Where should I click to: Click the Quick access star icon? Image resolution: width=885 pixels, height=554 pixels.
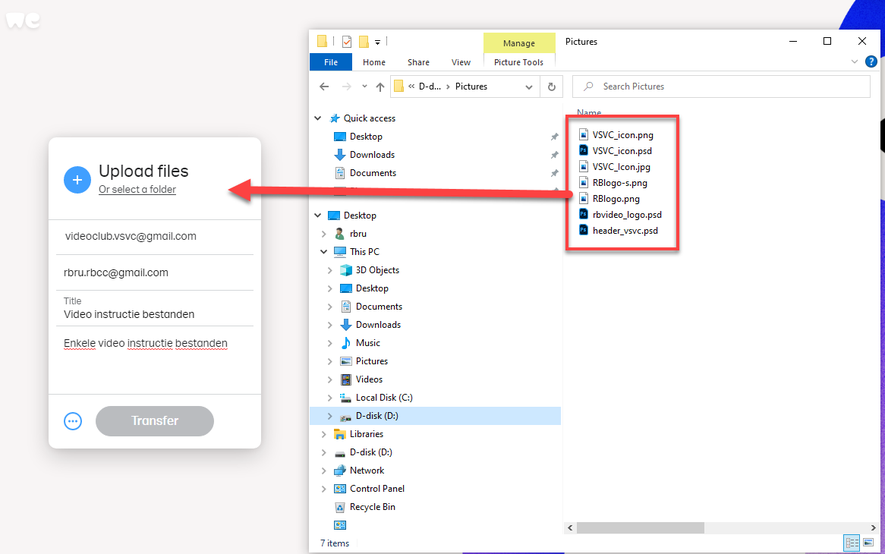tap(334, 118)
